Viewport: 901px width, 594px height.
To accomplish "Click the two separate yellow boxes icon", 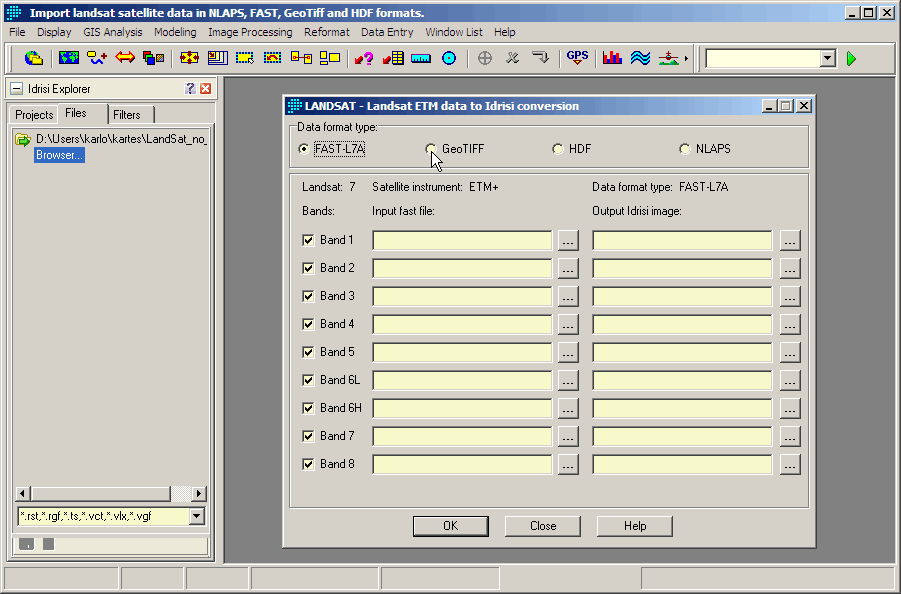I will tap(330, 58).
